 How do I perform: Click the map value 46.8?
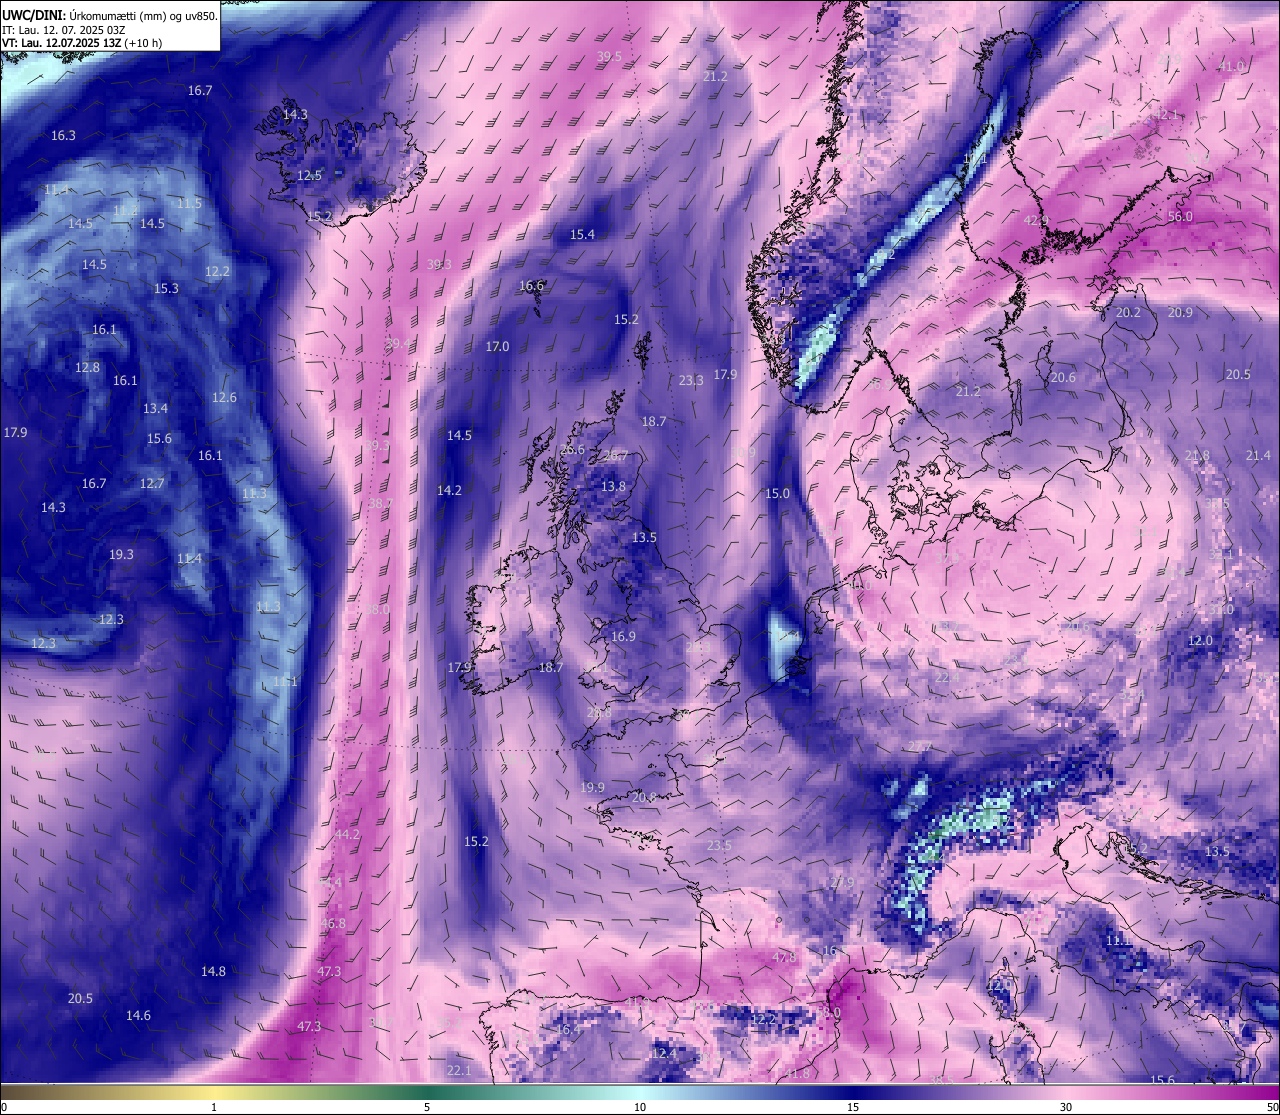point(333,923)
